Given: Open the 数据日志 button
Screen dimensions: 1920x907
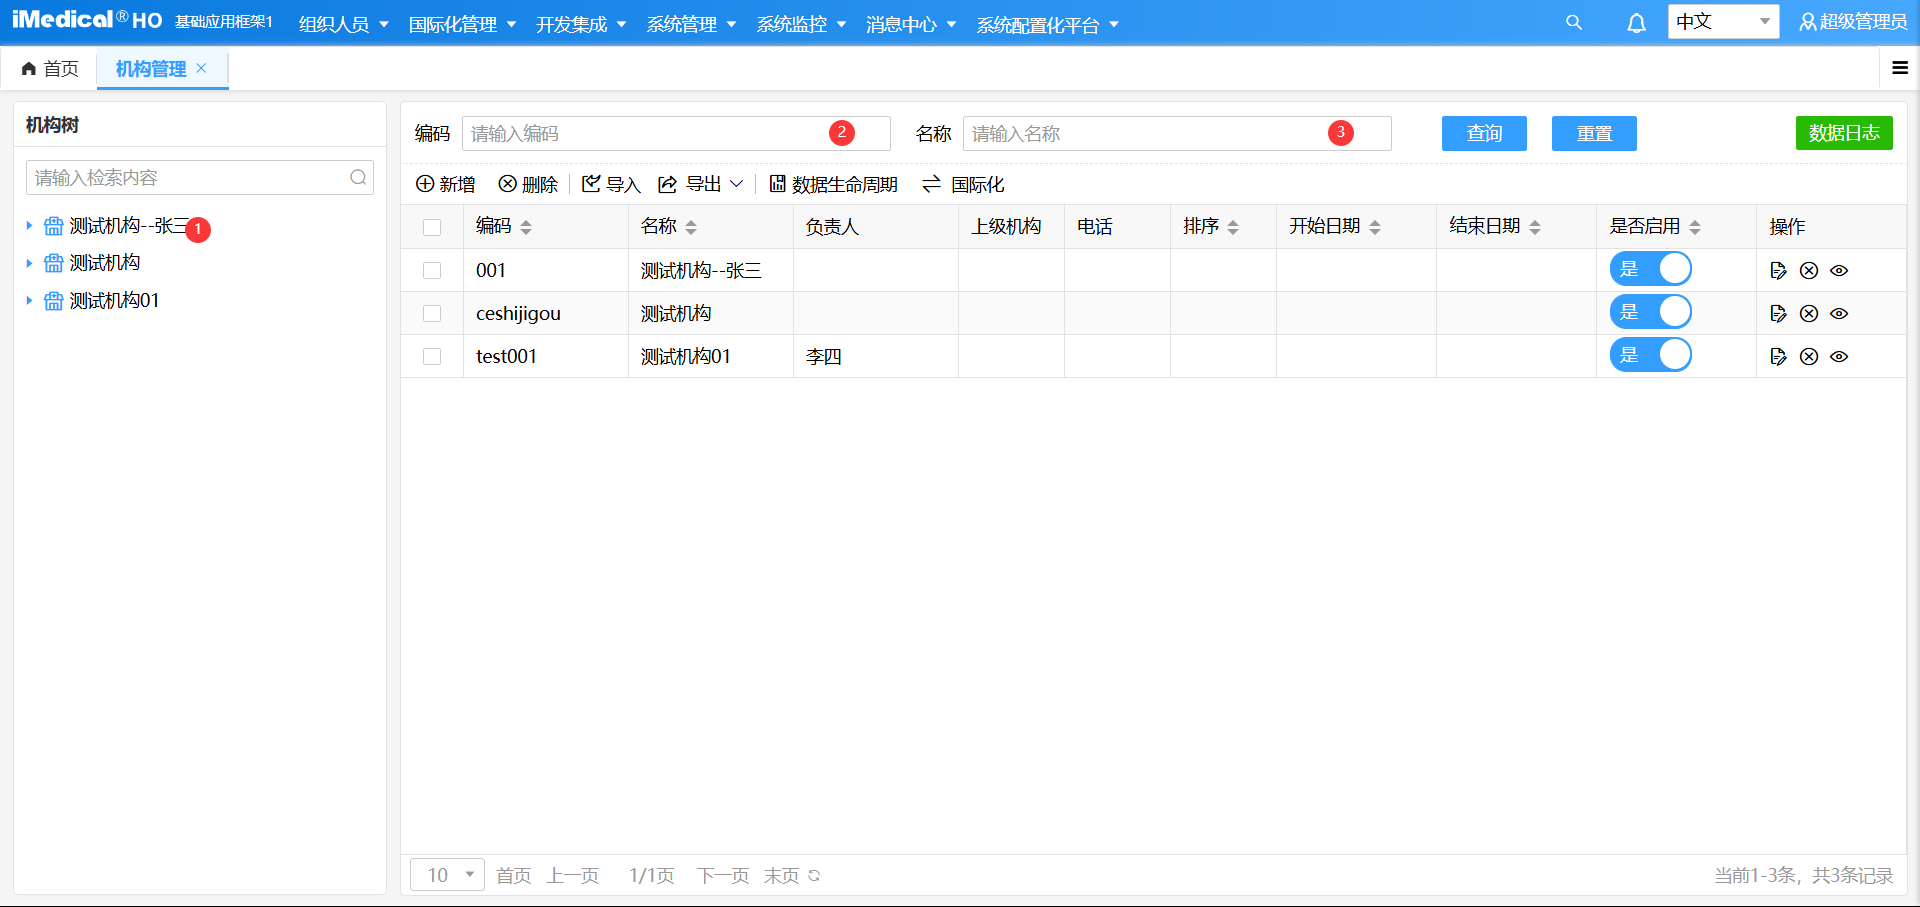Looking at the screenshot, I should (1843, 133).
